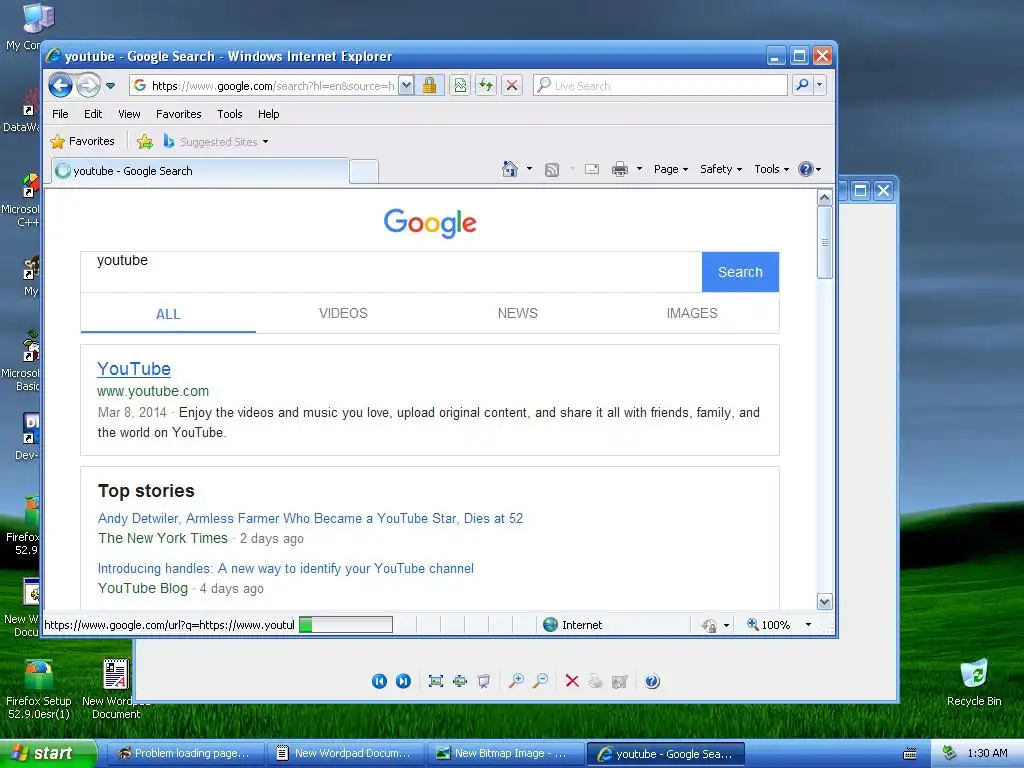The height and width of the screenshot is (768, 1024).
Task: Click Previous Image button in picture viewer
Action: (379, 681)
